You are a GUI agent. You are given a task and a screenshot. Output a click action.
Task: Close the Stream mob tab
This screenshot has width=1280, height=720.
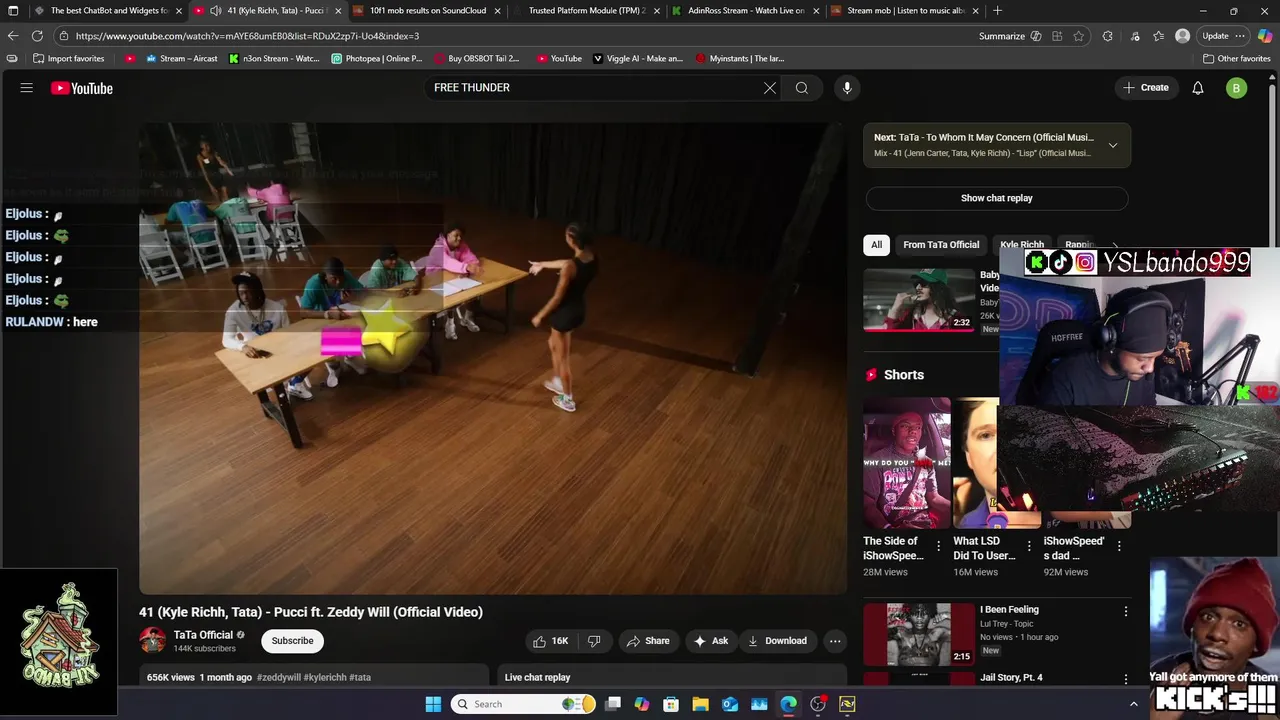(974, 11)
